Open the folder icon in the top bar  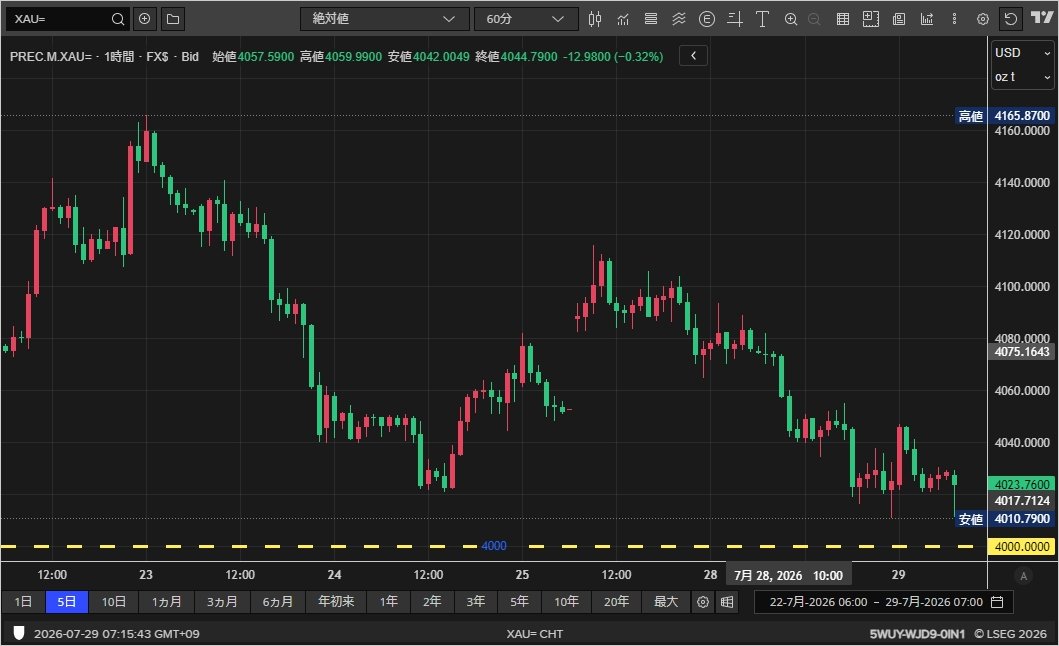click(x=173, y=19)
